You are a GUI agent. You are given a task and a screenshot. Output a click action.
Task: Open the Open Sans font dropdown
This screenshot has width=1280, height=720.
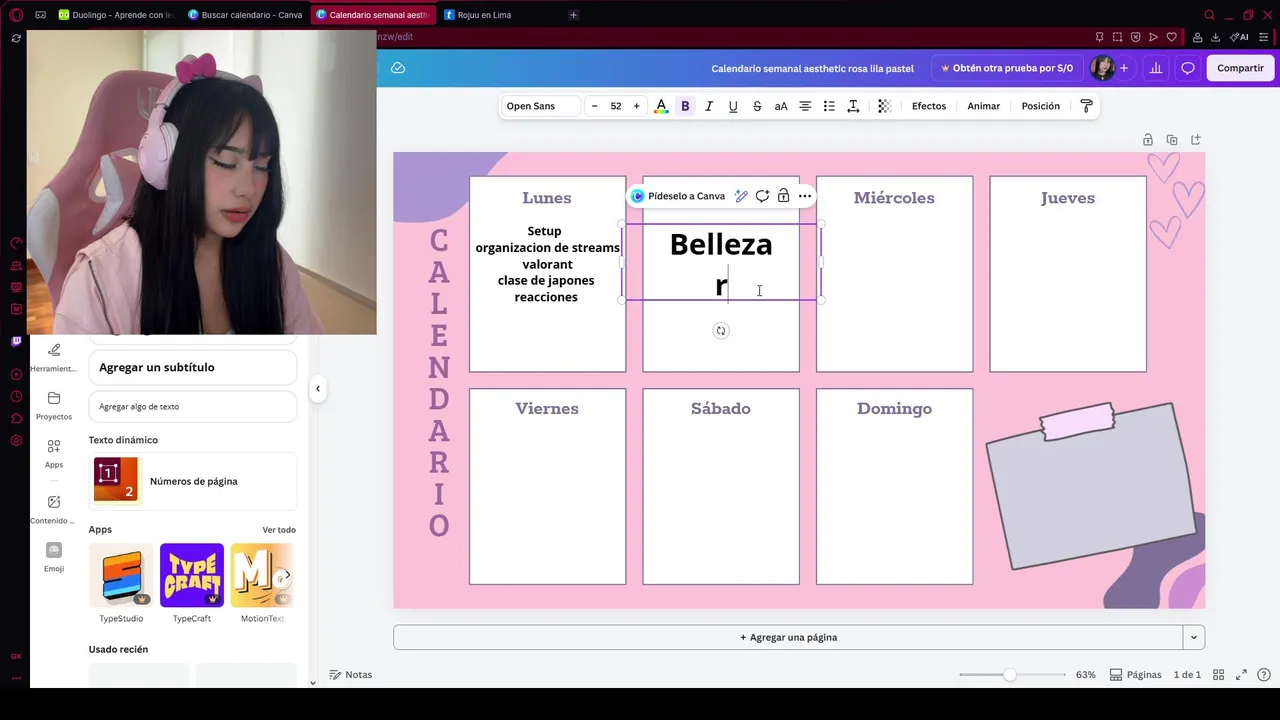[x=541, y=106]
